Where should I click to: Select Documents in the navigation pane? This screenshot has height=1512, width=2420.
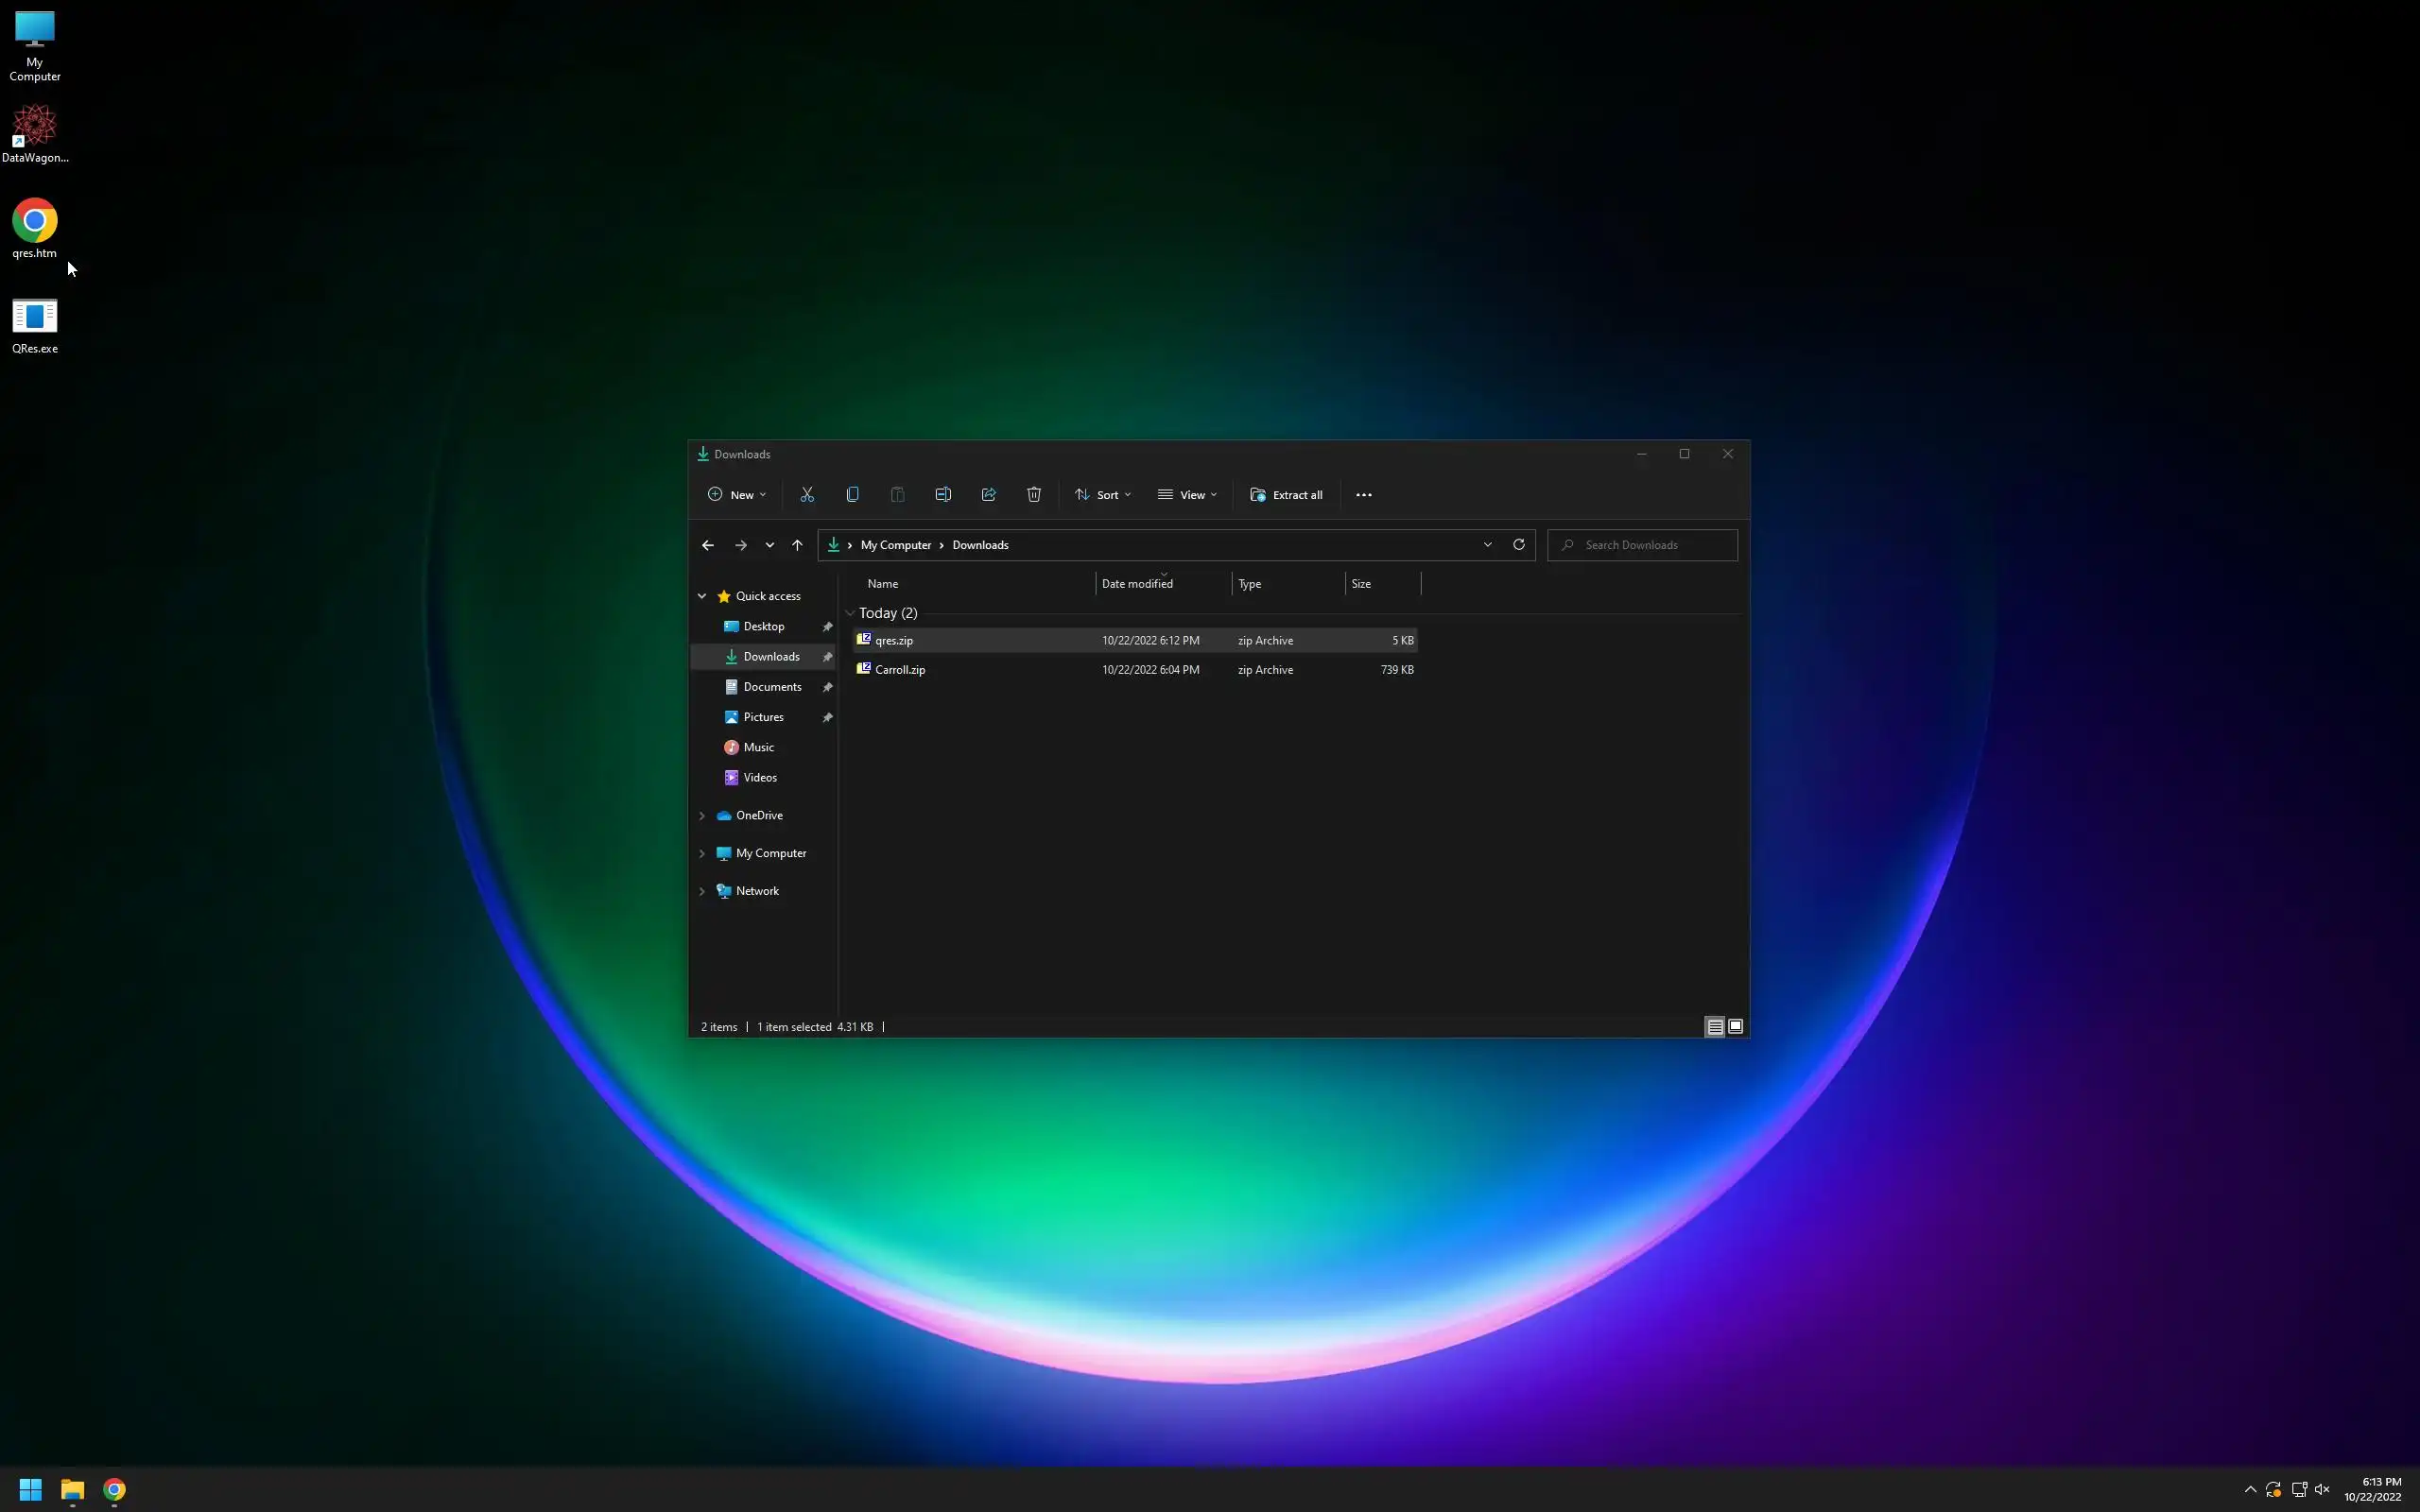772,687
